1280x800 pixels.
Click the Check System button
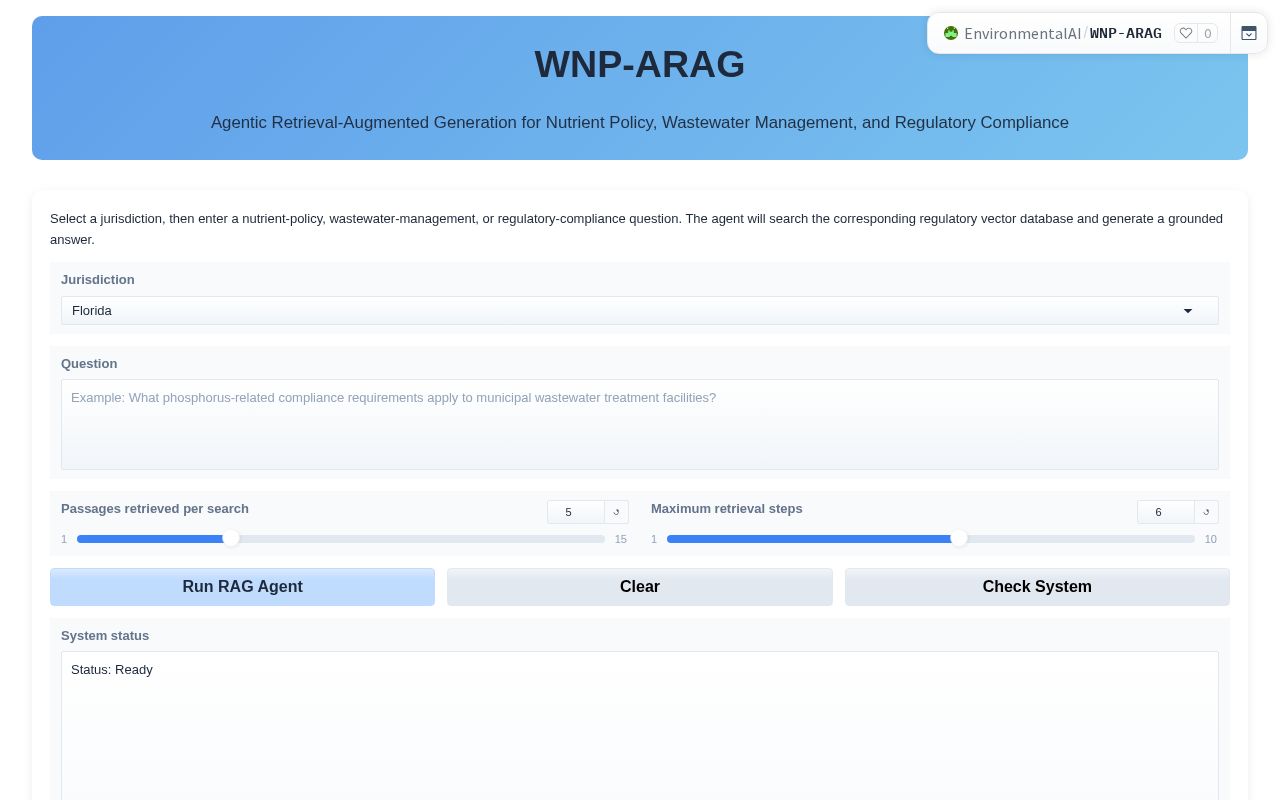[1037, 587]
